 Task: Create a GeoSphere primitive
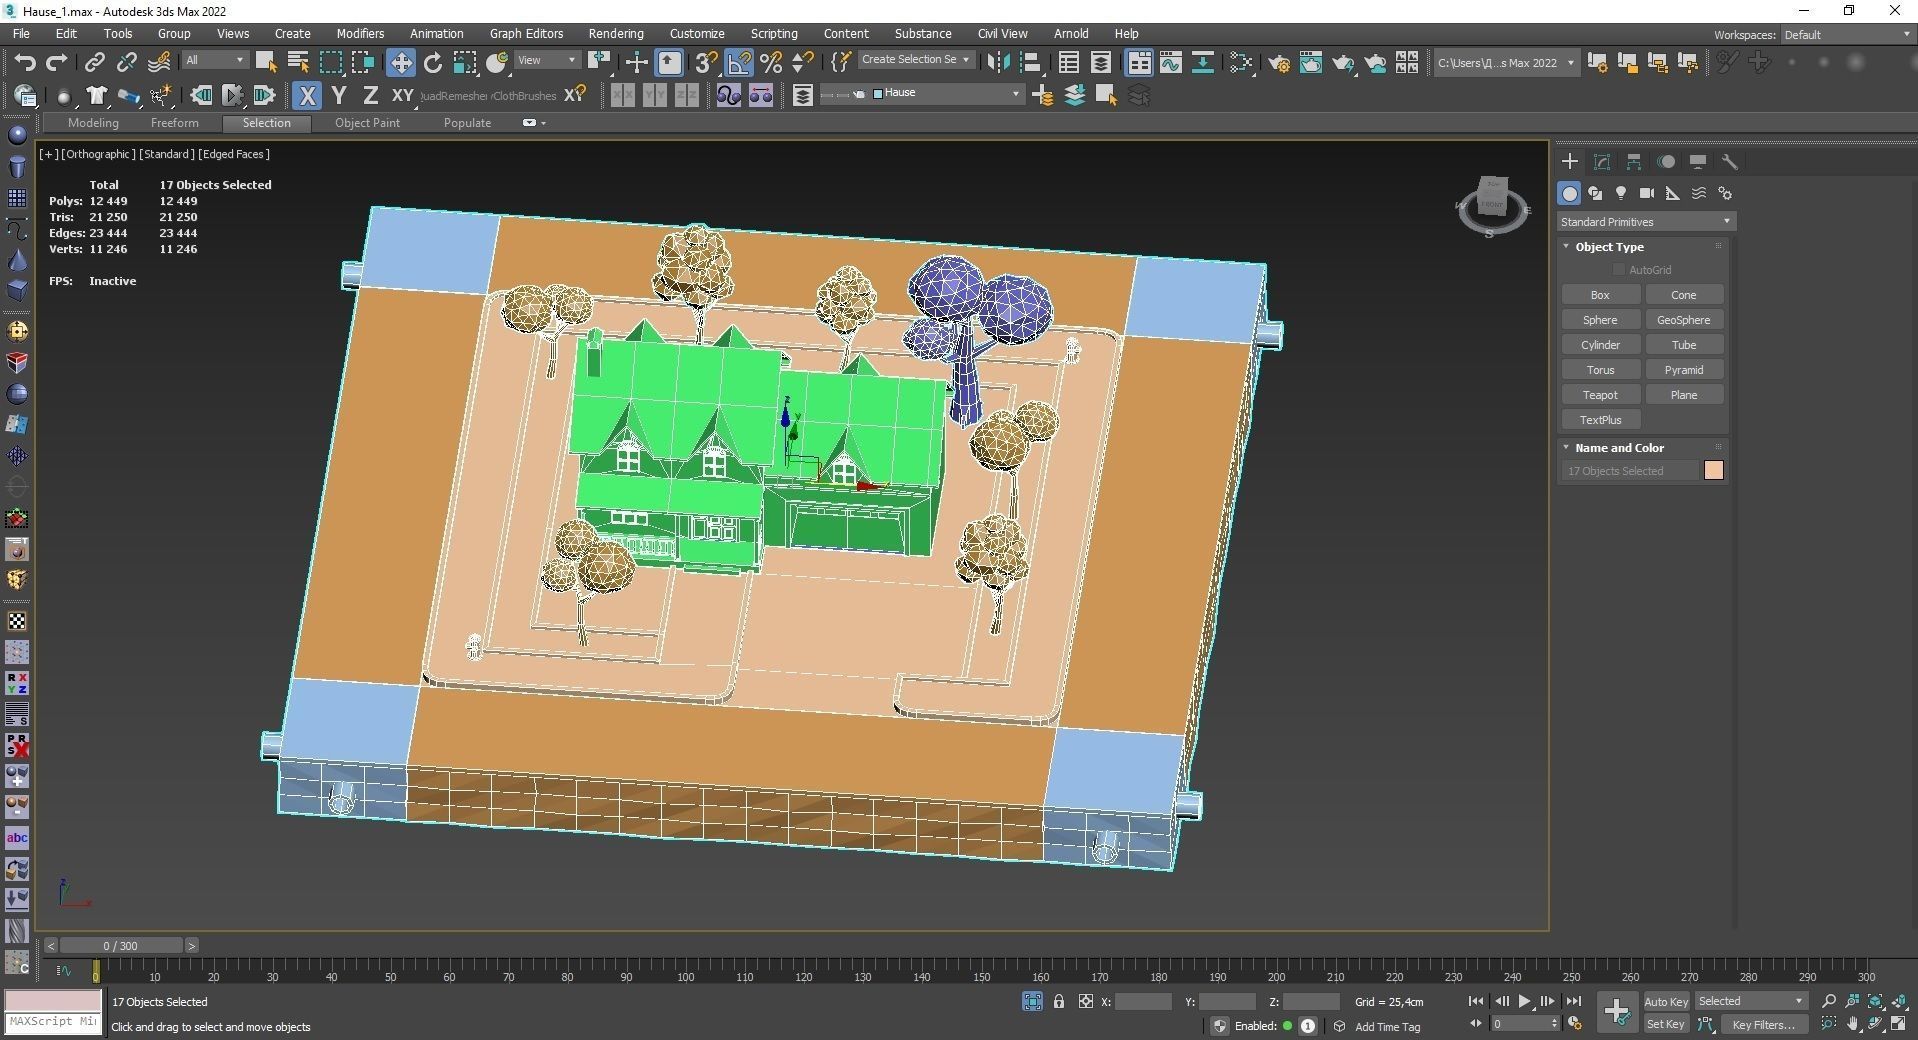coord(1684,320)
